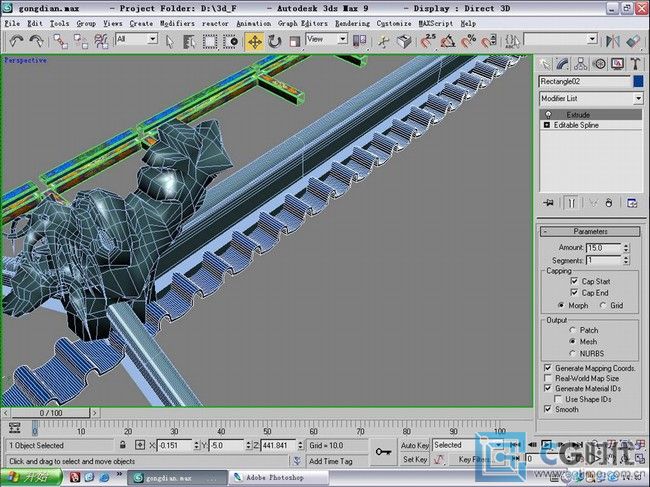
Task: Open the Mirror tool
Action: [x=612, y=41]
